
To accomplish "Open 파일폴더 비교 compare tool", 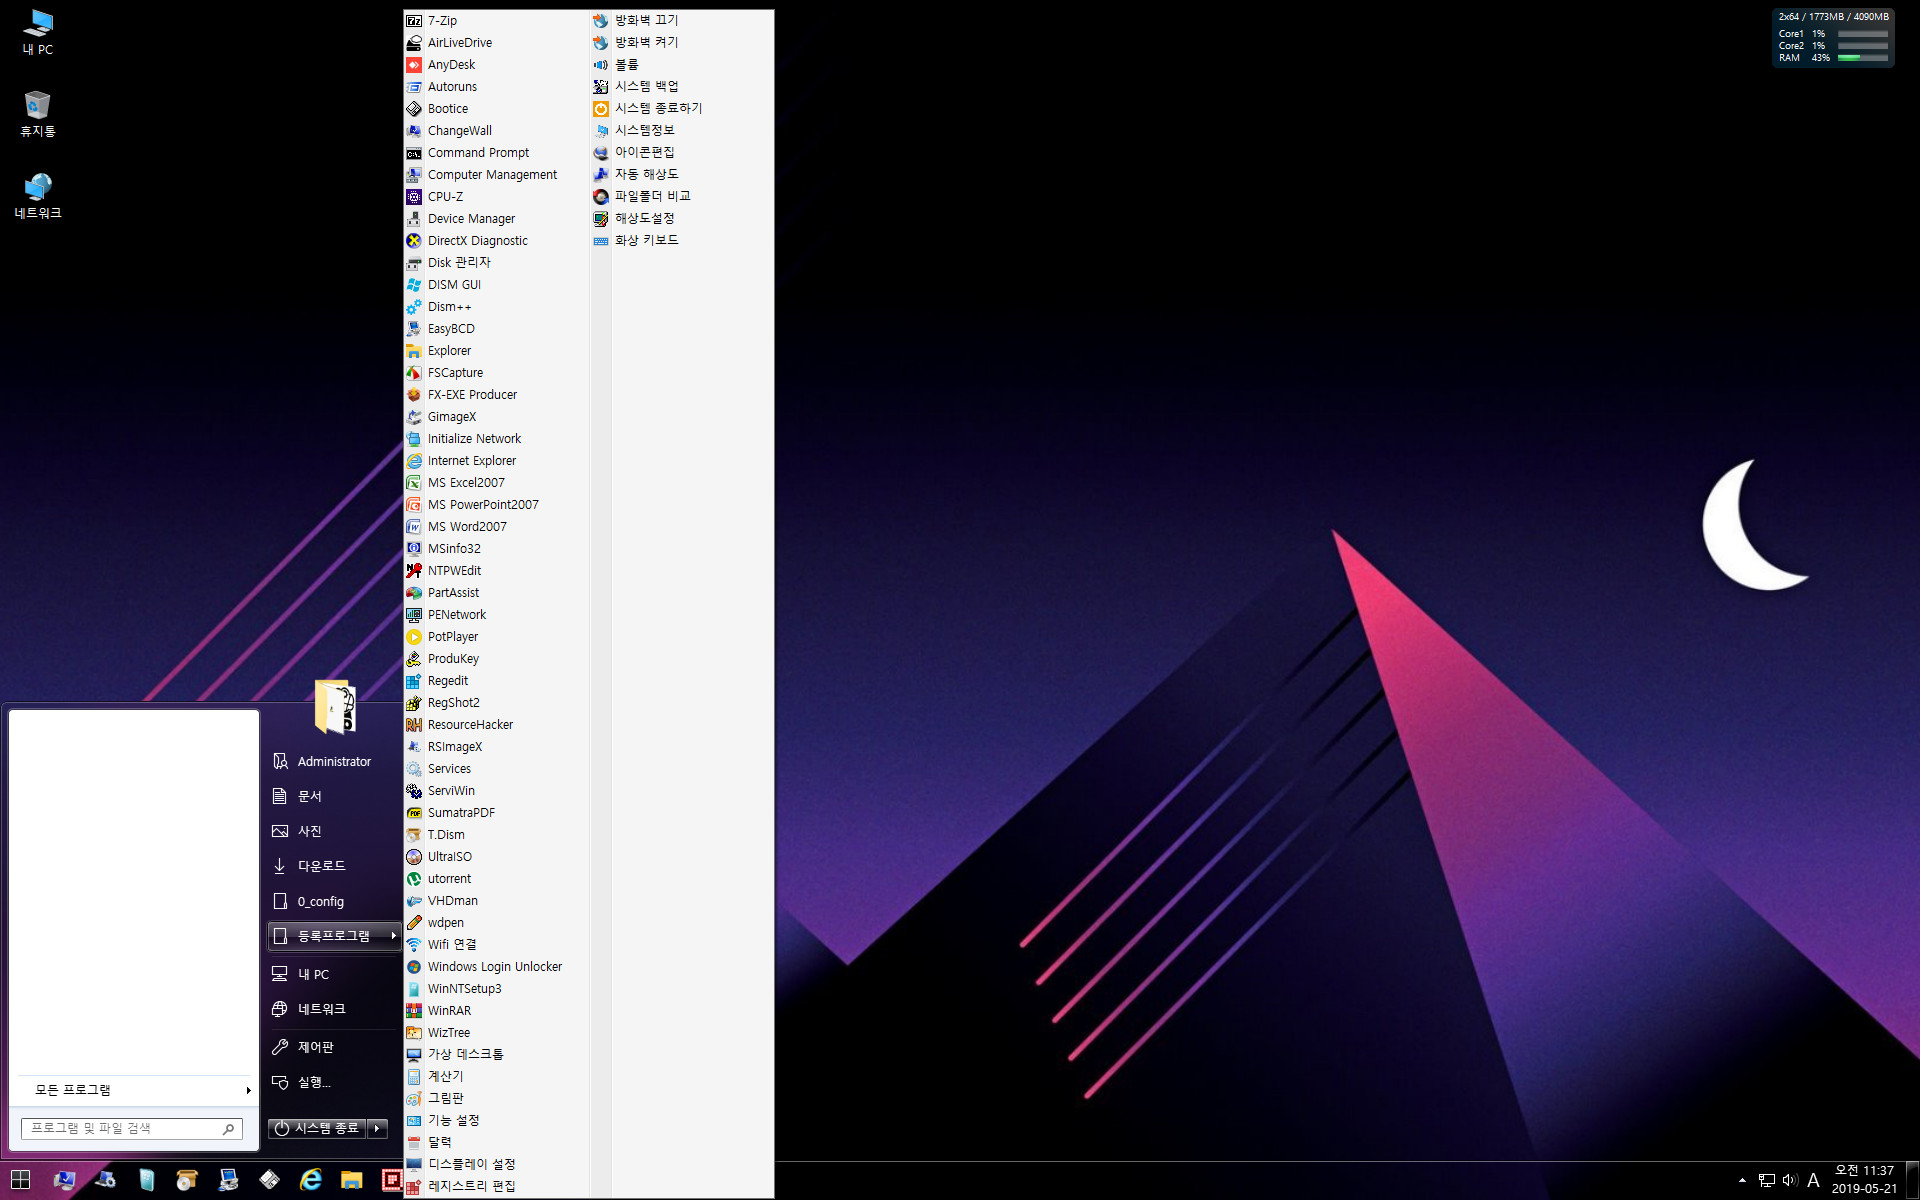I will 682,196.
